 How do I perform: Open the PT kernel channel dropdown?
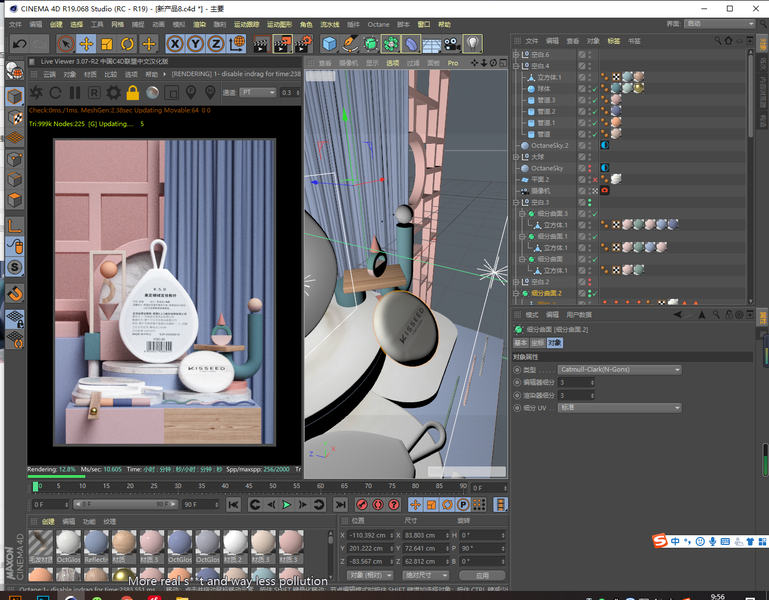click(x=258, y=92)
